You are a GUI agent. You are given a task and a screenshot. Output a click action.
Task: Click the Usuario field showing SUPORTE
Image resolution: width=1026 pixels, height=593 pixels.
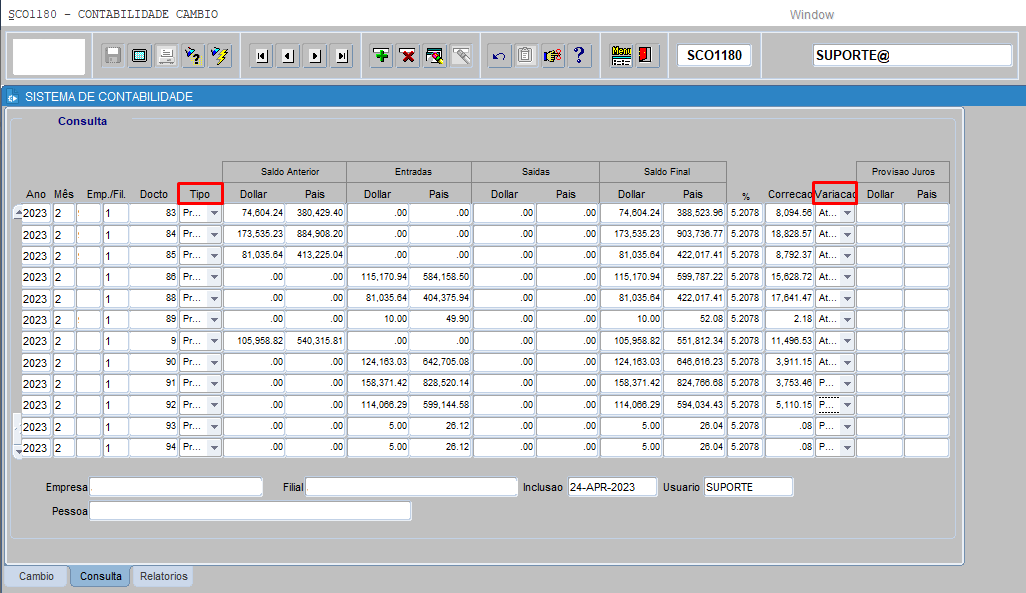coord(749,487)
